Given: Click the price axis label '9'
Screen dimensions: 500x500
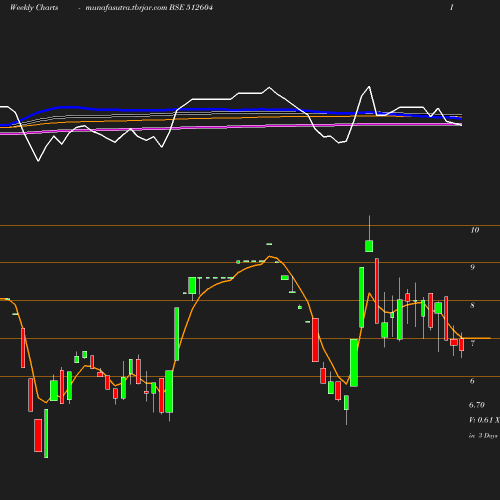Looking at the screenshot, I should pos(472,267).
